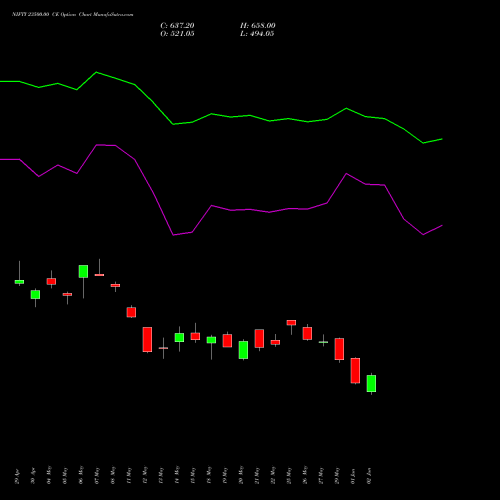This screenshot has width=500, height=500.
Task: Select the tall green candlestick above 06 May
Action: 83,271
